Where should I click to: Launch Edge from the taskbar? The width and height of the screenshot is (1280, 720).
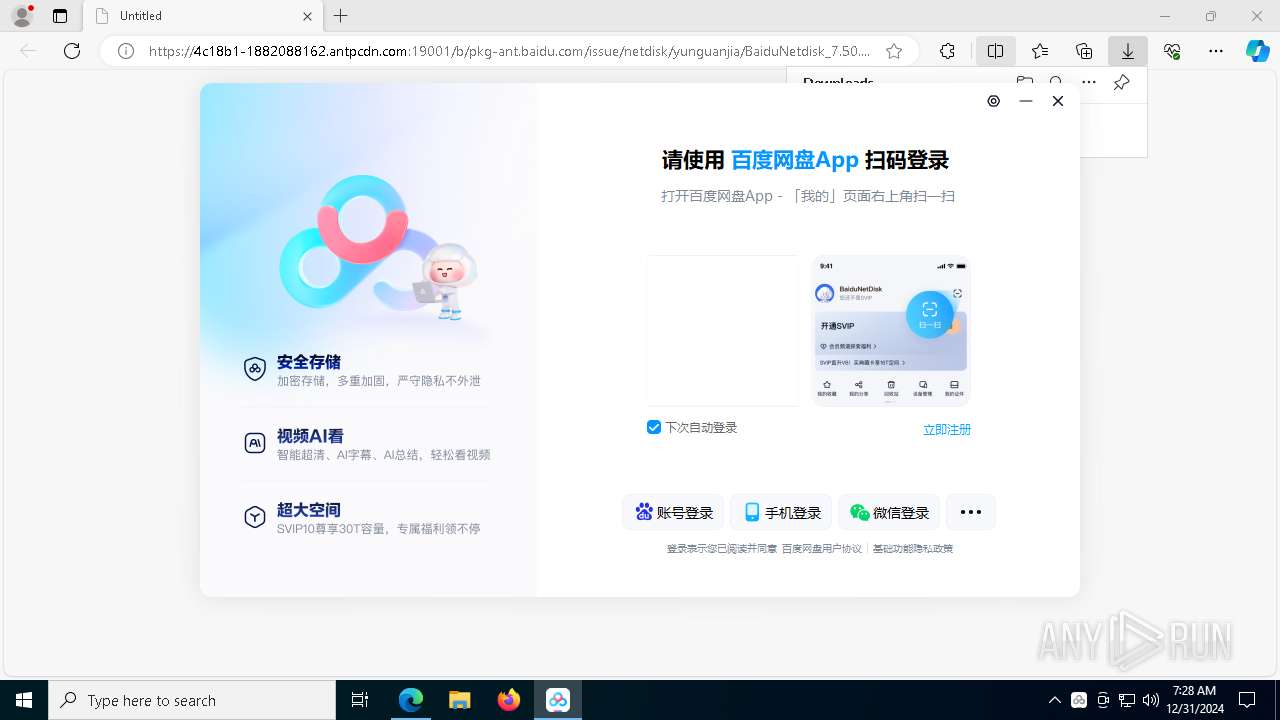[411, 700]
